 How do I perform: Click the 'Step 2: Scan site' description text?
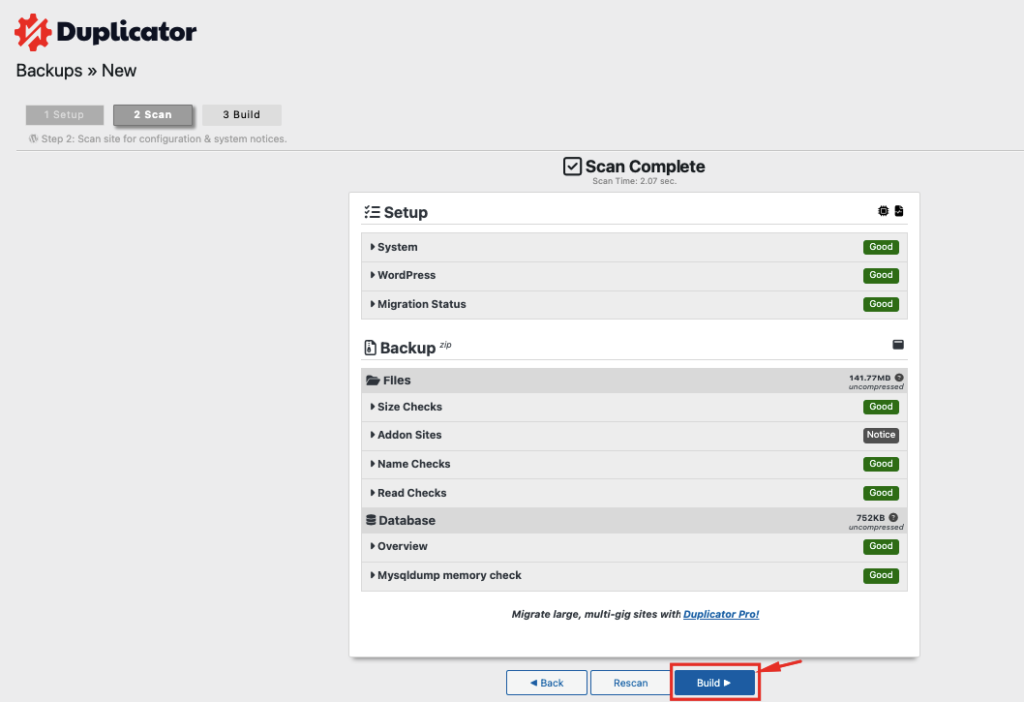tap(164, 139)
